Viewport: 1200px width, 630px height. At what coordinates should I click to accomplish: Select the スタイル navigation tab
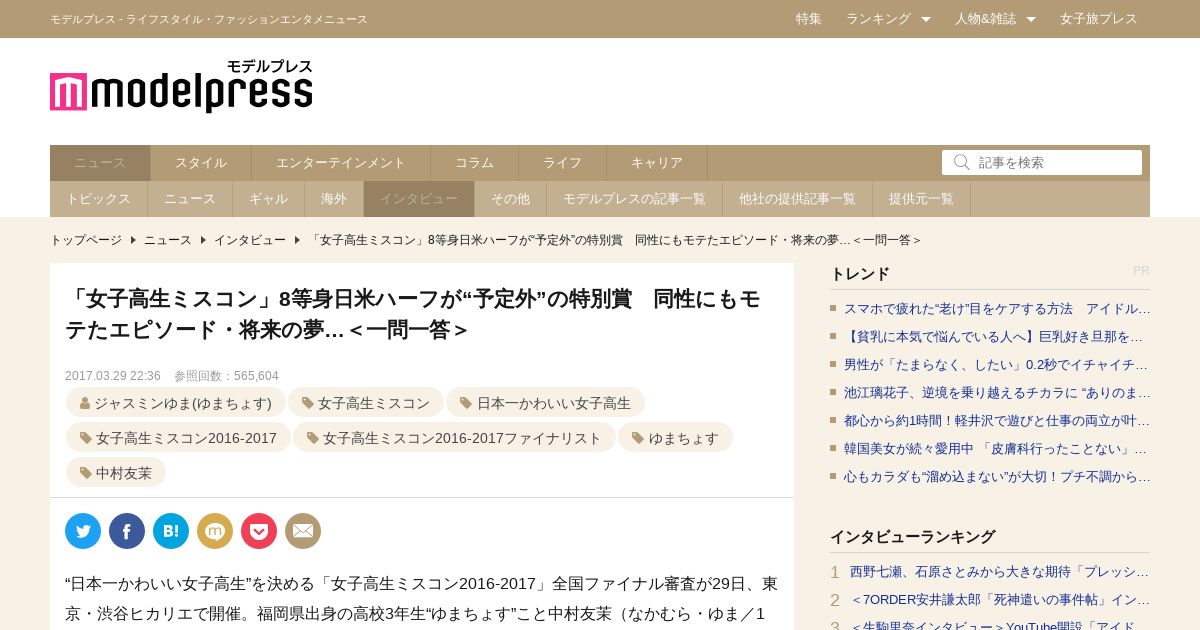[x=201, y=163]
